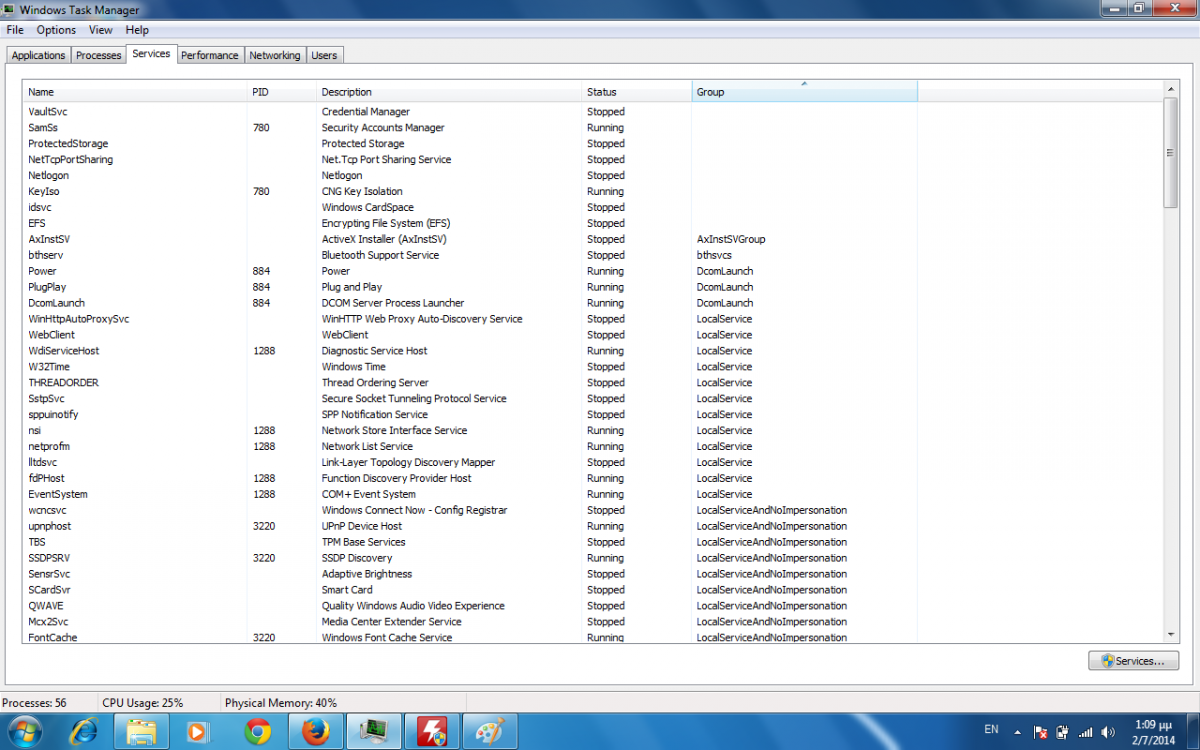This screenshot has height=750, width=1200.
Task: Switch to the Users tab
Action: pos(324,55)
